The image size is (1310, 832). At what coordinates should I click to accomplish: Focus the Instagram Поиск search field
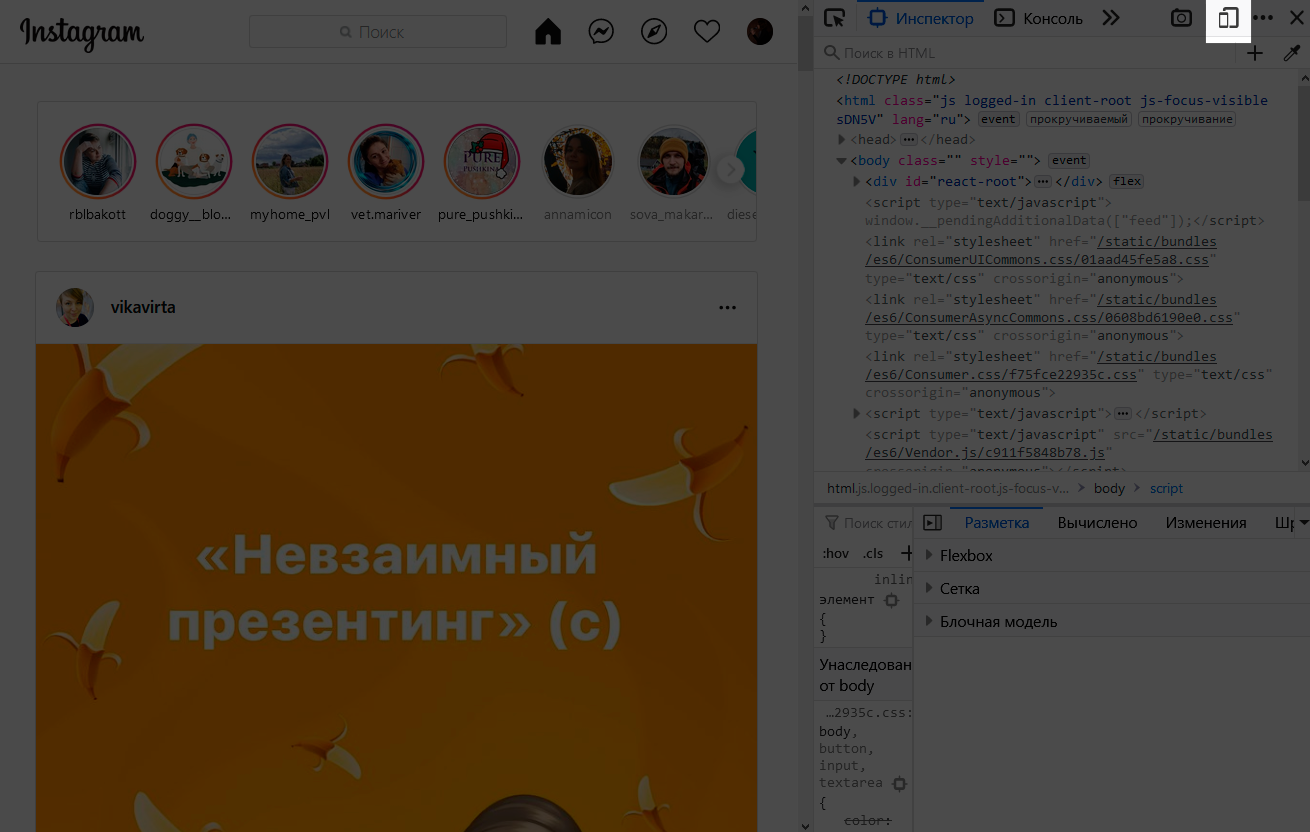click(x=378, y=32)
